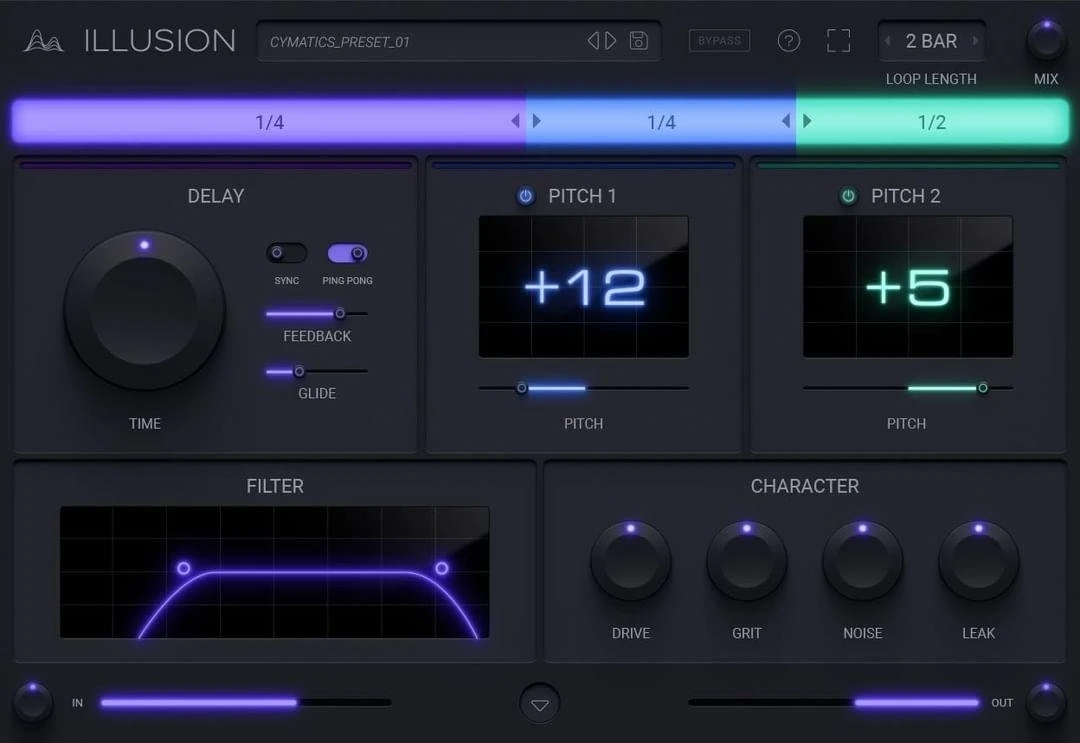Click the FILTER section title
The width and height of the screenshot is (1080, 743).
click(275, 486)
